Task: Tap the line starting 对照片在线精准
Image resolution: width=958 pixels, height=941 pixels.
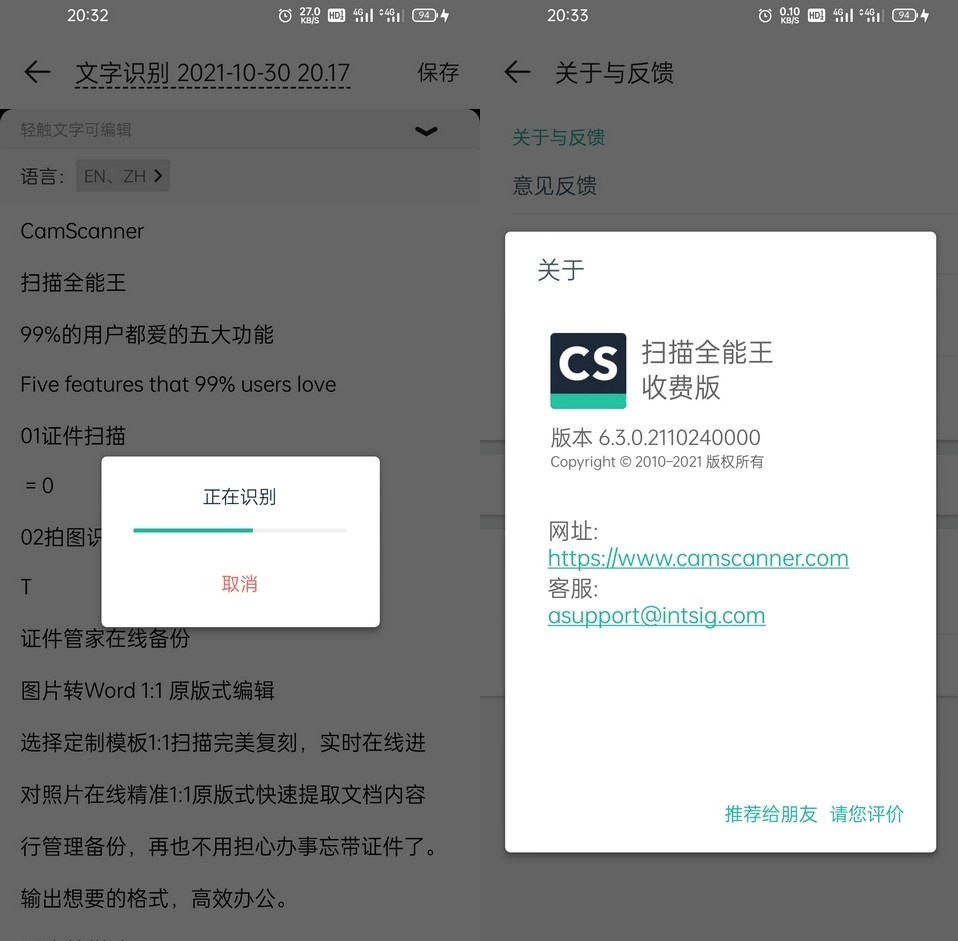Action: [223, 794]
